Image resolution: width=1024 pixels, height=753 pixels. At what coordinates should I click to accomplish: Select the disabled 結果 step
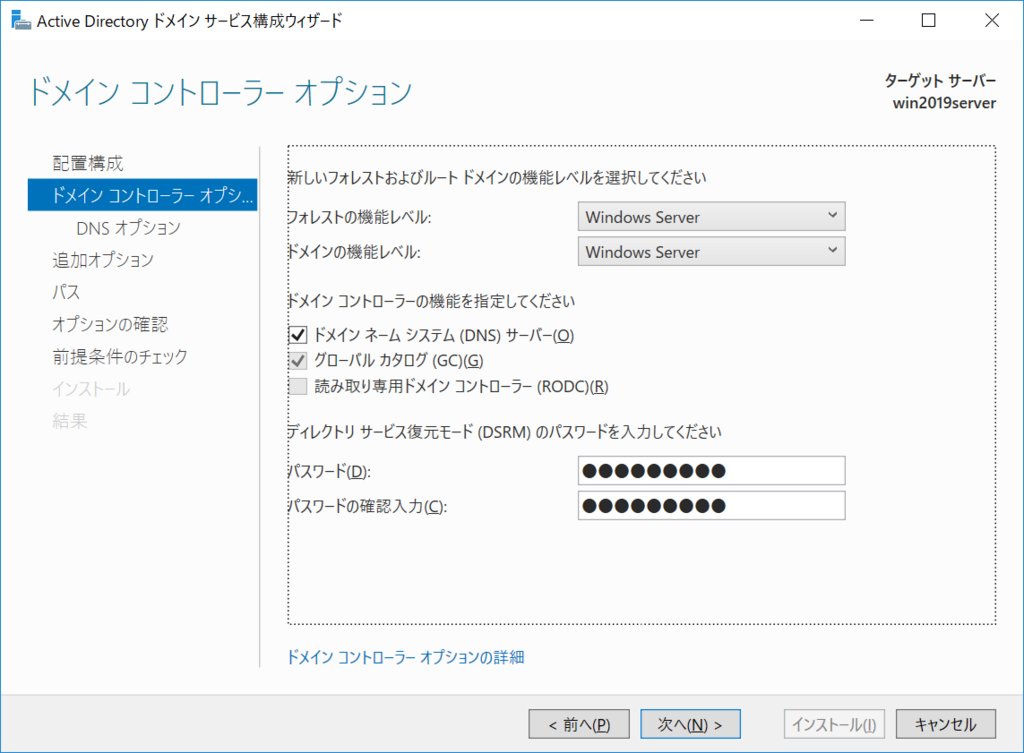70,421
